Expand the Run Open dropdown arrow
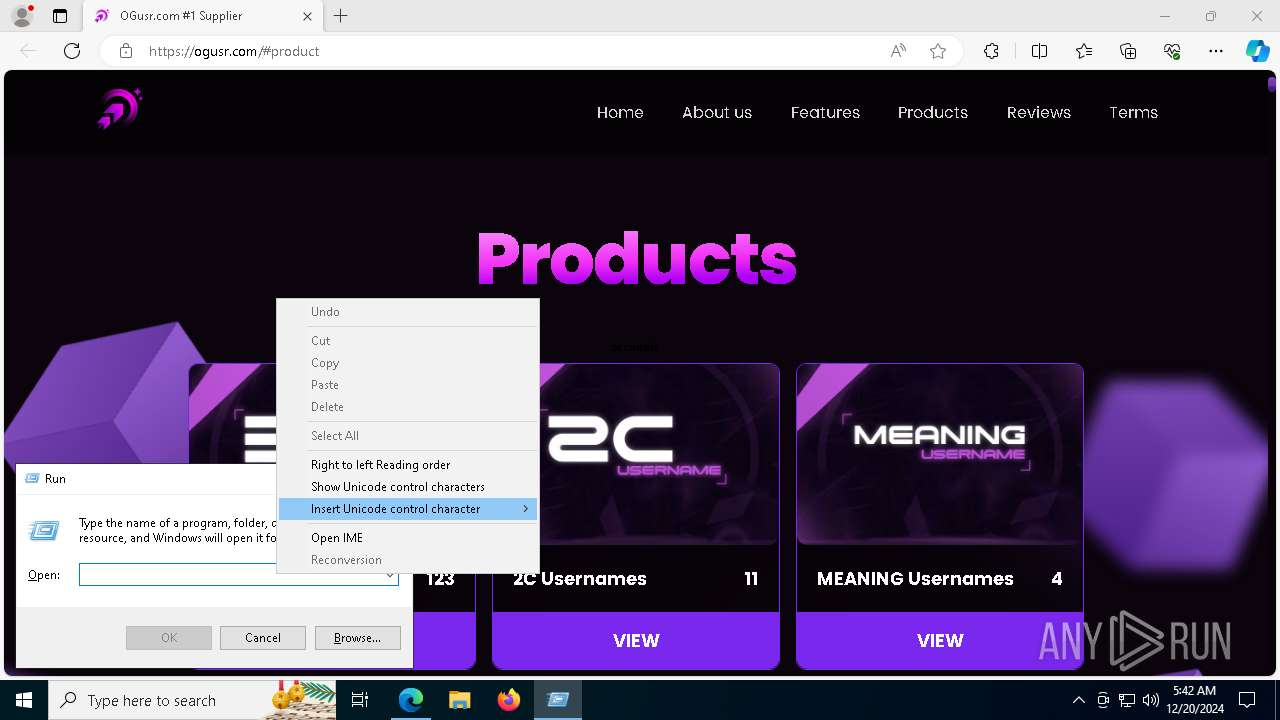This screenshot has height=720, width=1280. (x=389, y=575)
